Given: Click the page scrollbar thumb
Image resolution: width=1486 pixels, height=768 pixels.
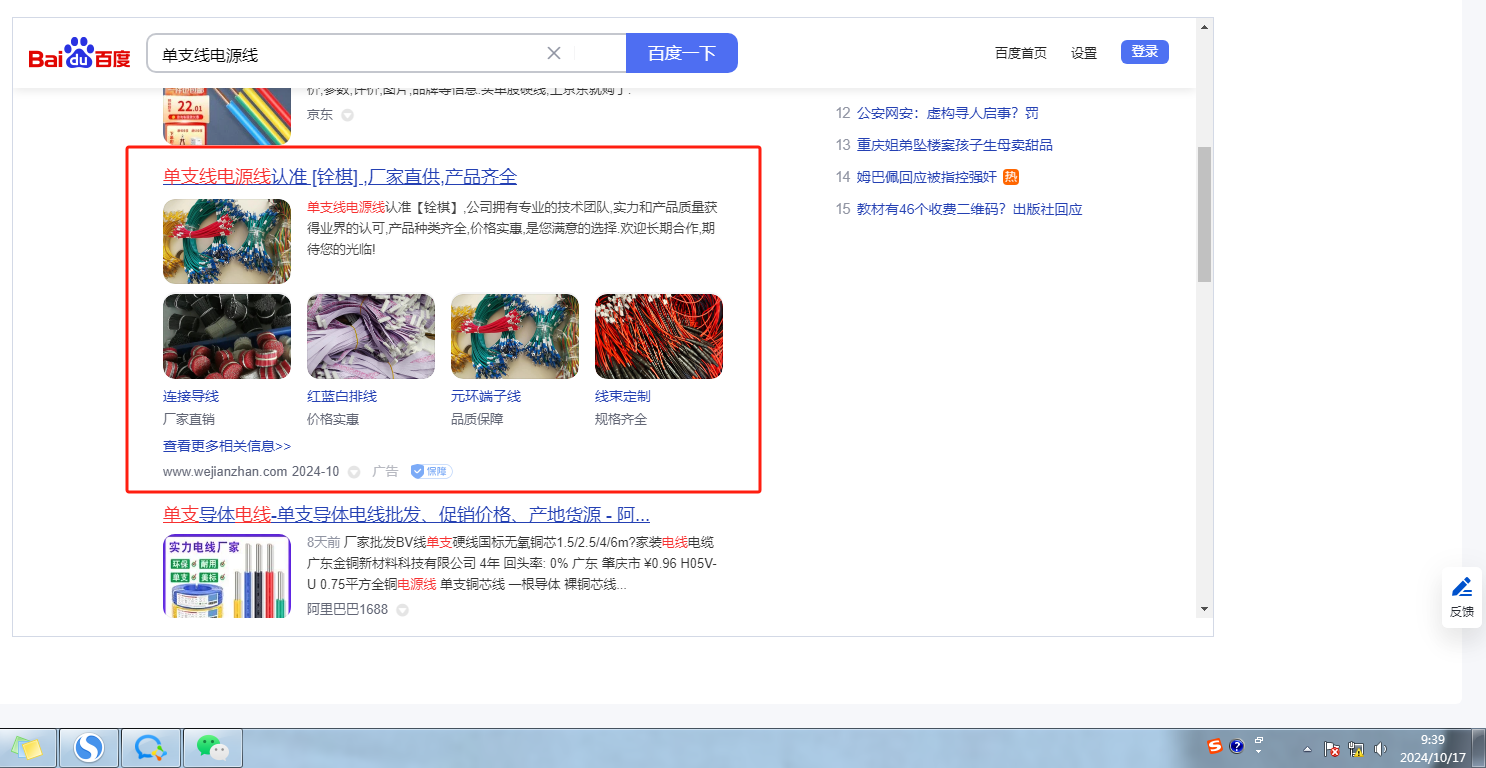Looking at the screenshot, I should click(x=1204, y=215).
